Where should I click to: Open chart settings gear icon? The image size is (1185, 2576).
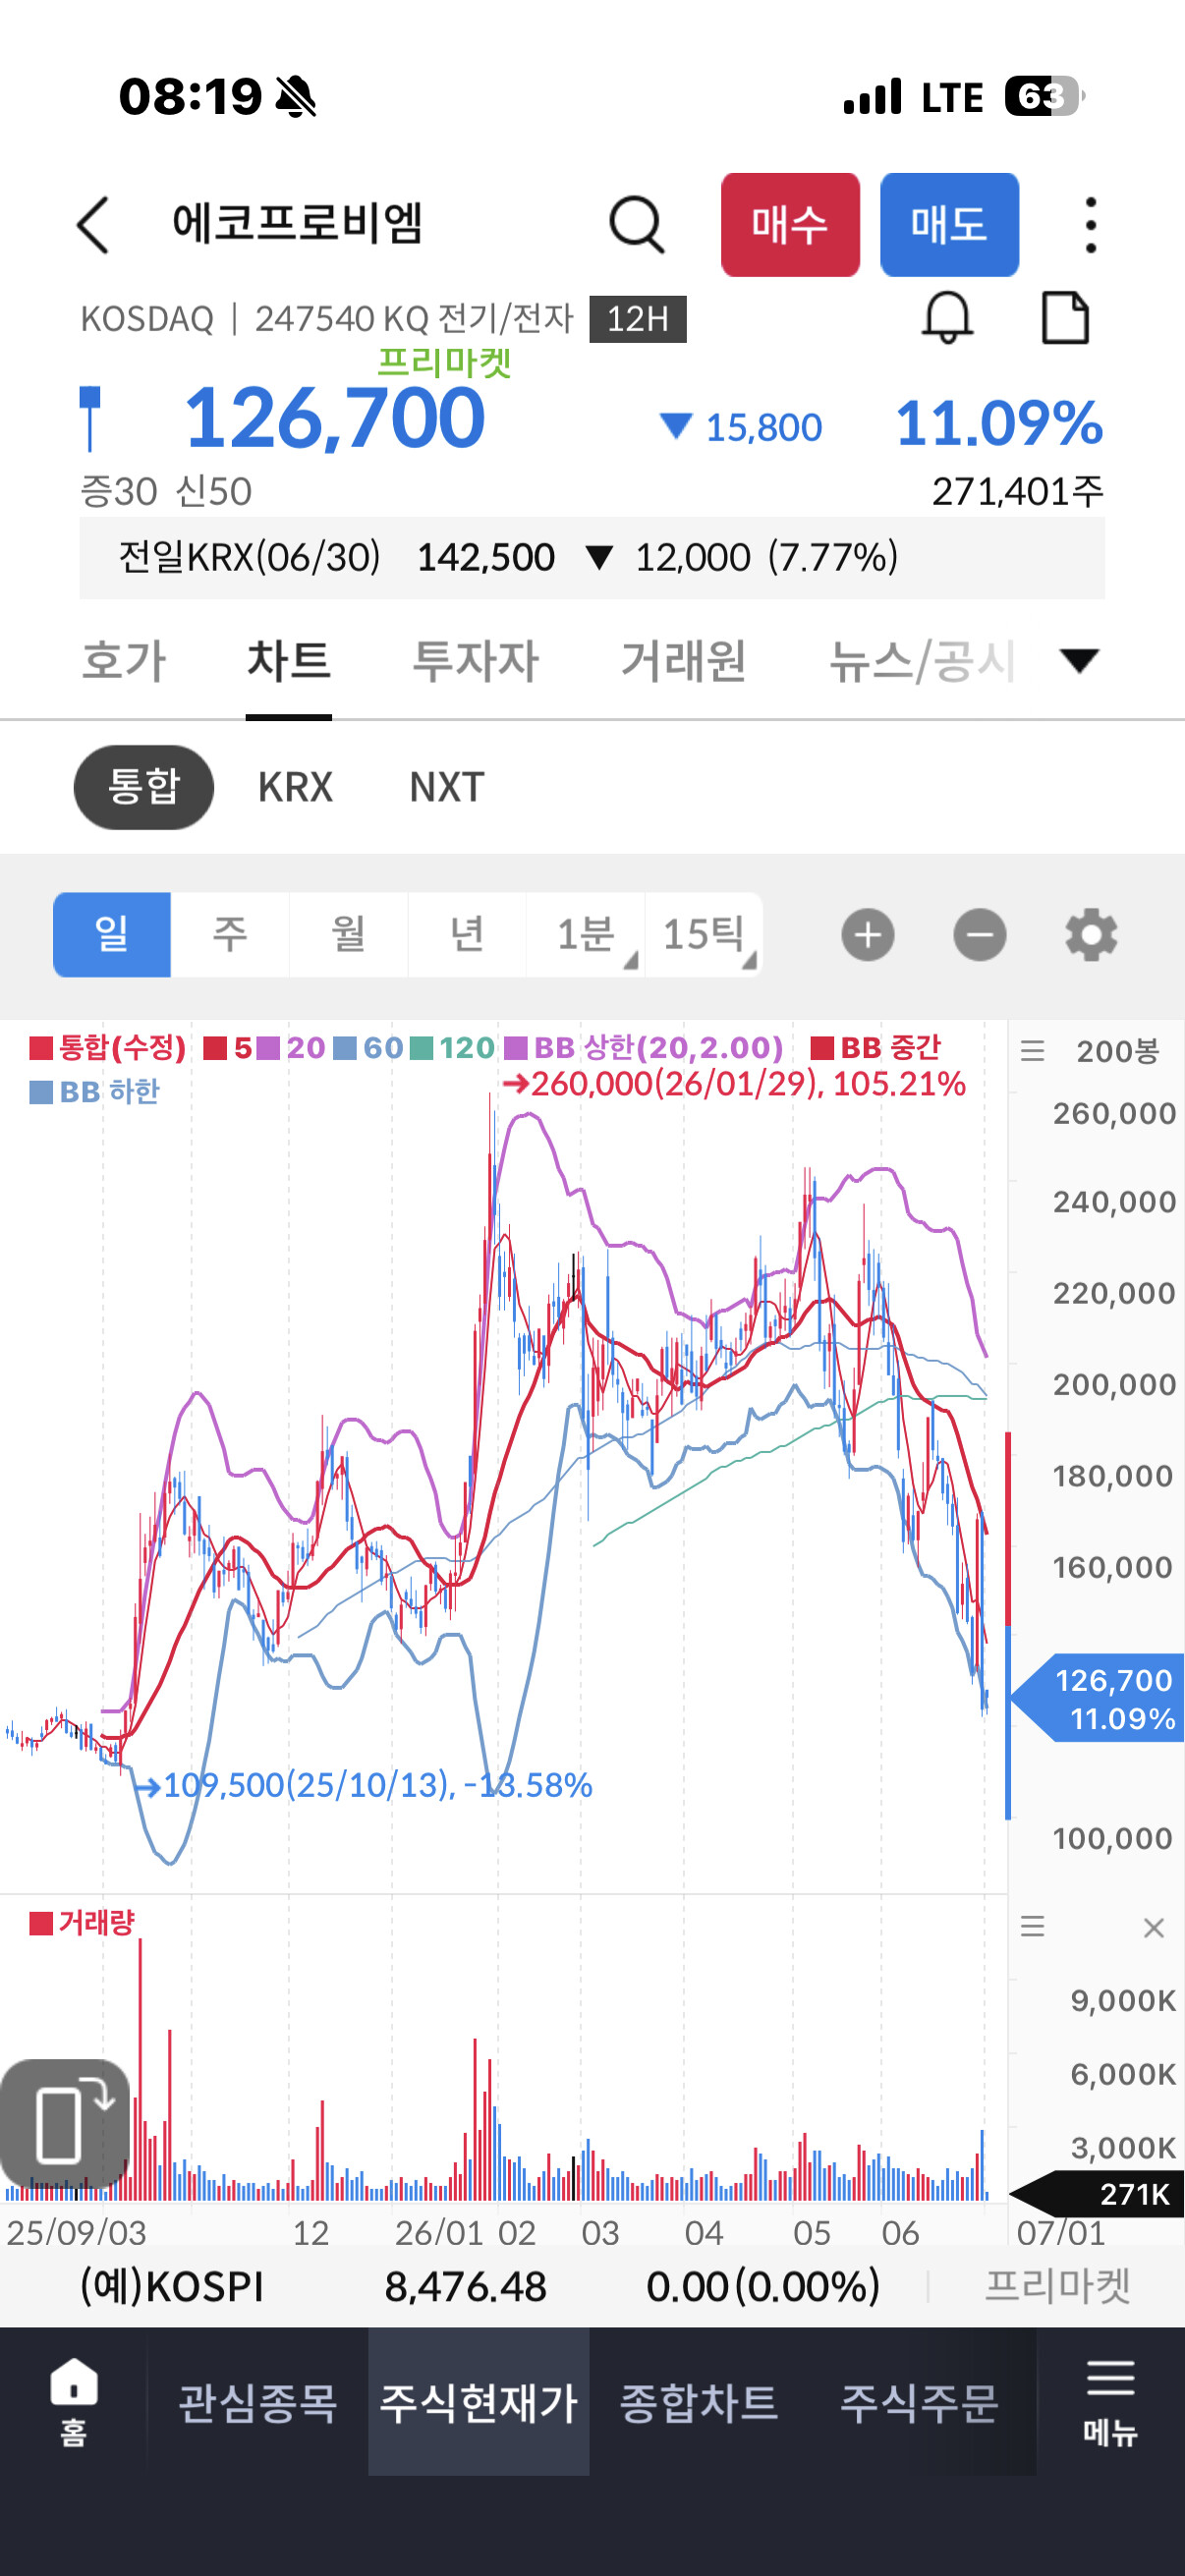coord(1090,936)
